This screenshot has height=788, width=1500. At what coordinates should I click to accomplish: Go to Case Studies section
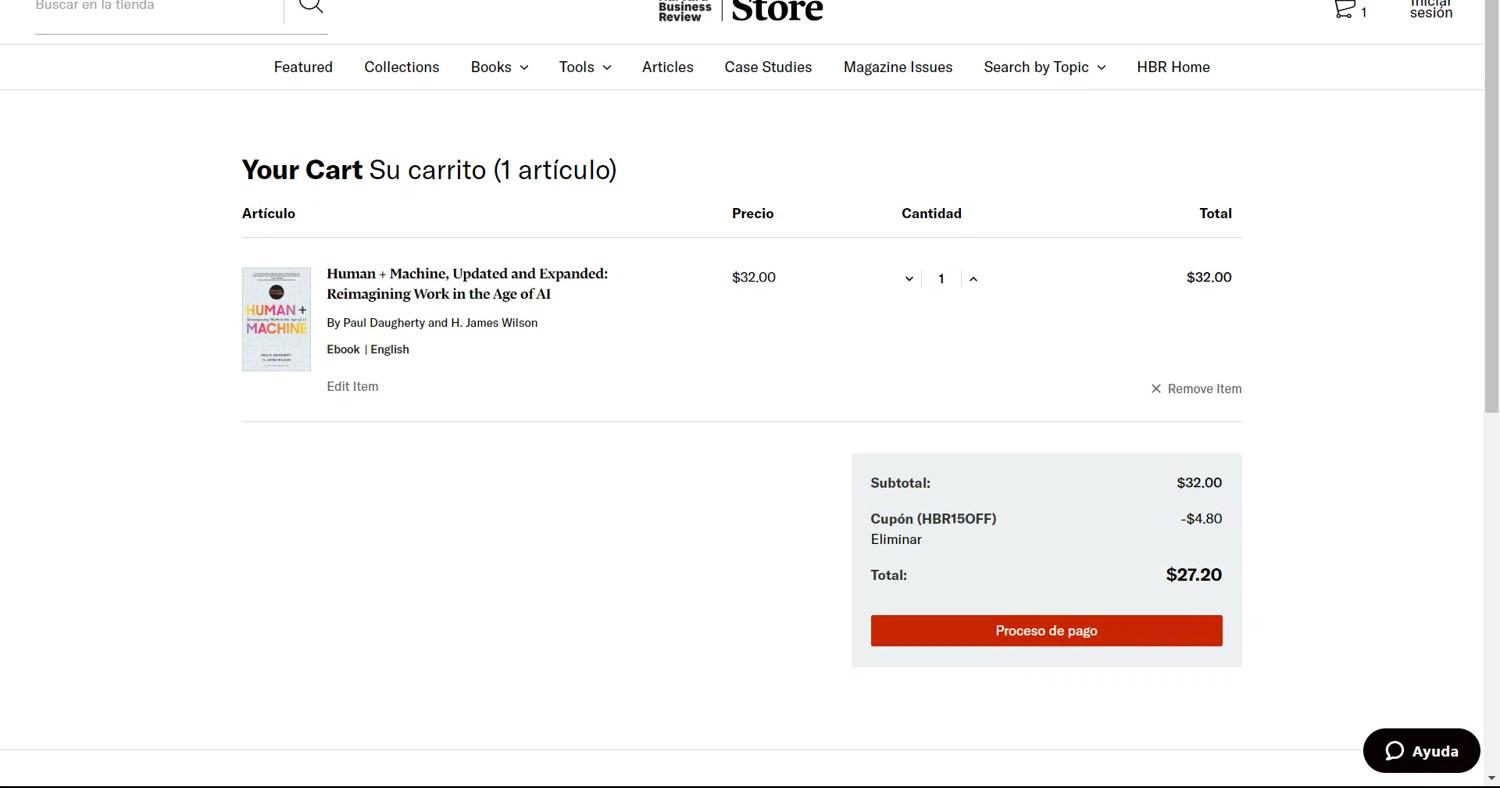768,67
